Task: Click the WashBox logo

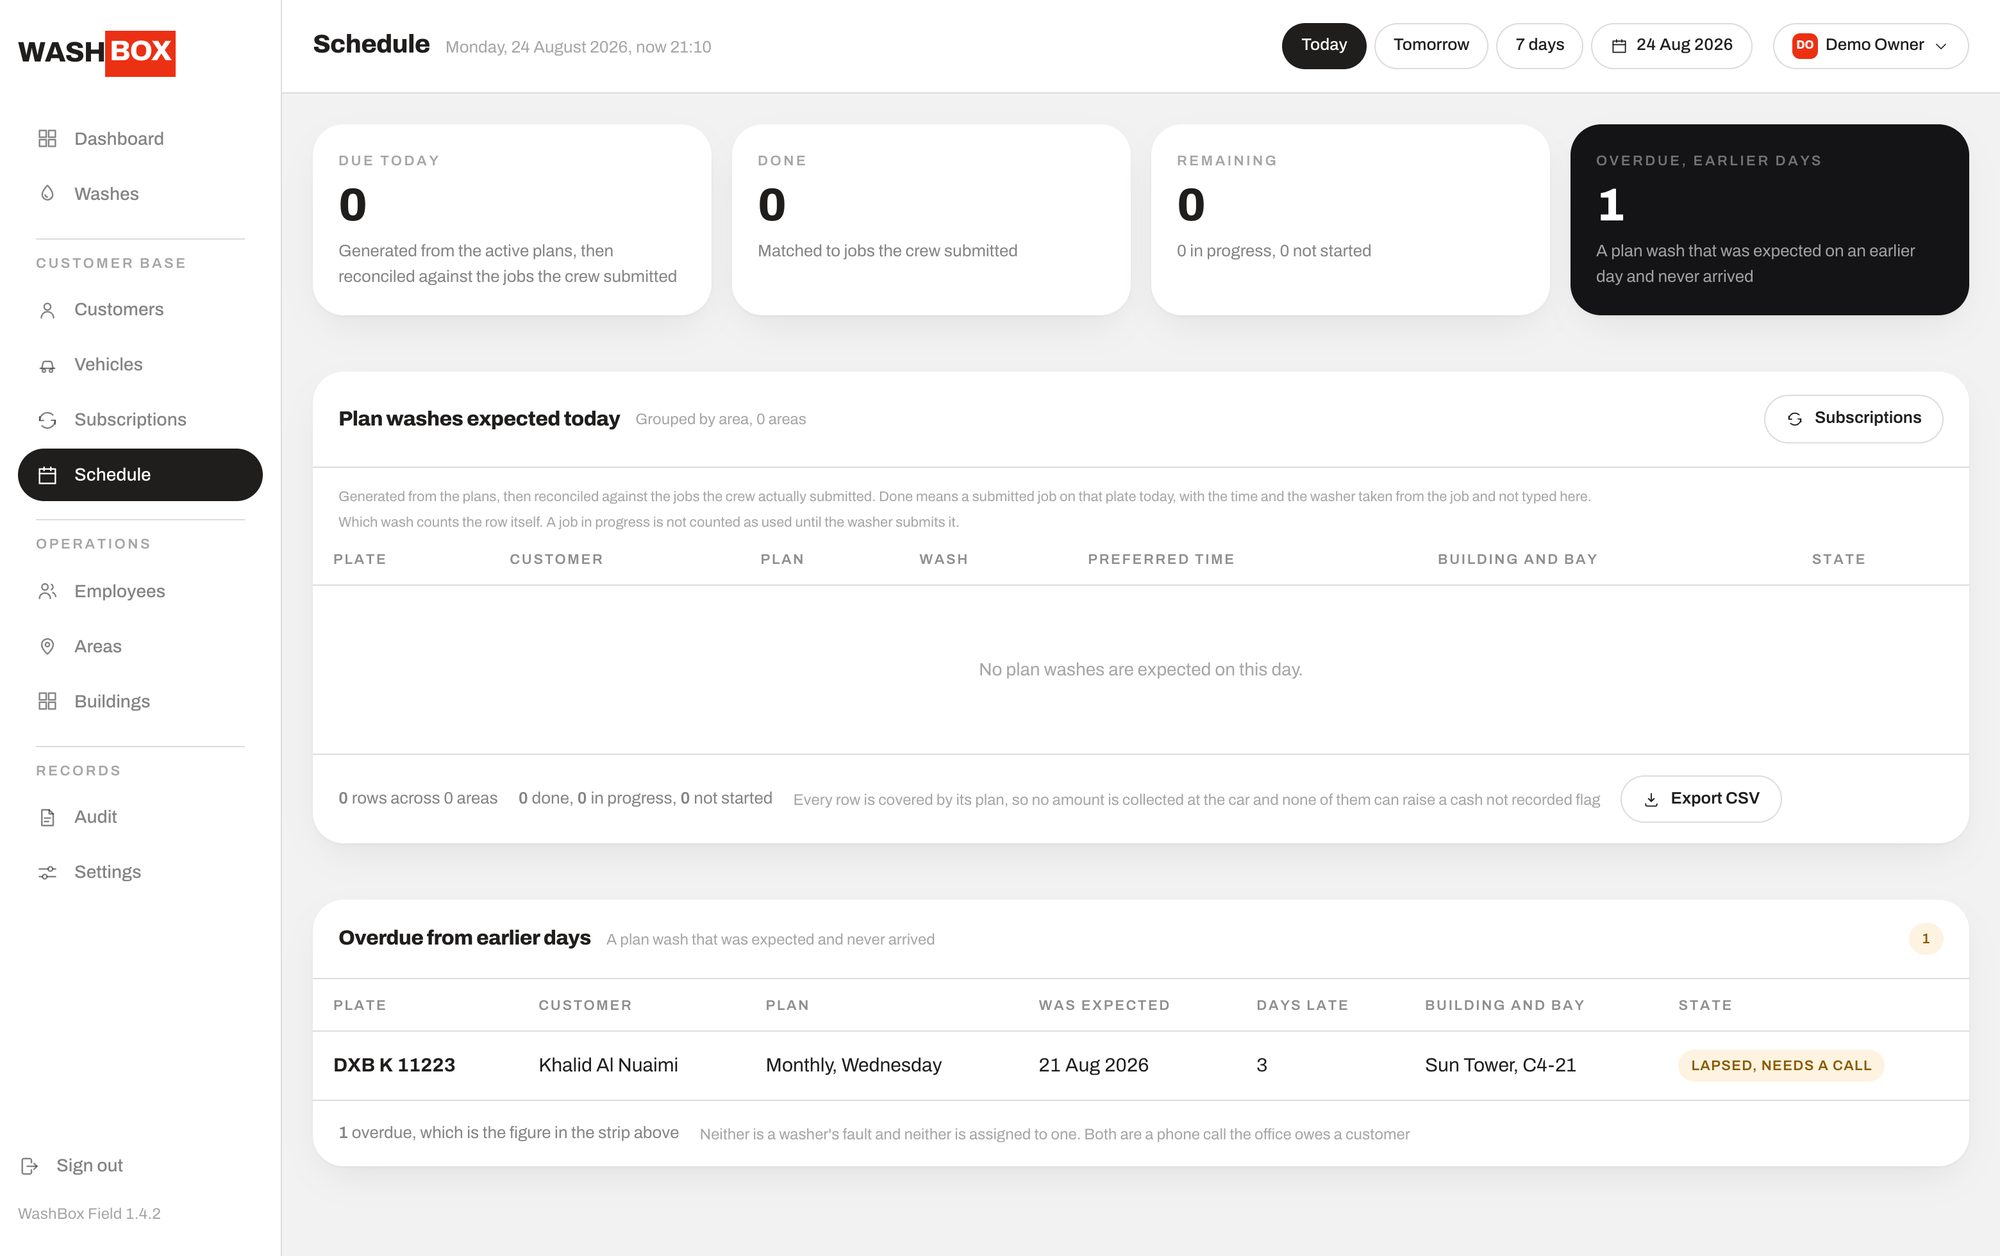Action: pyautogui.click(x=97, y=53)
